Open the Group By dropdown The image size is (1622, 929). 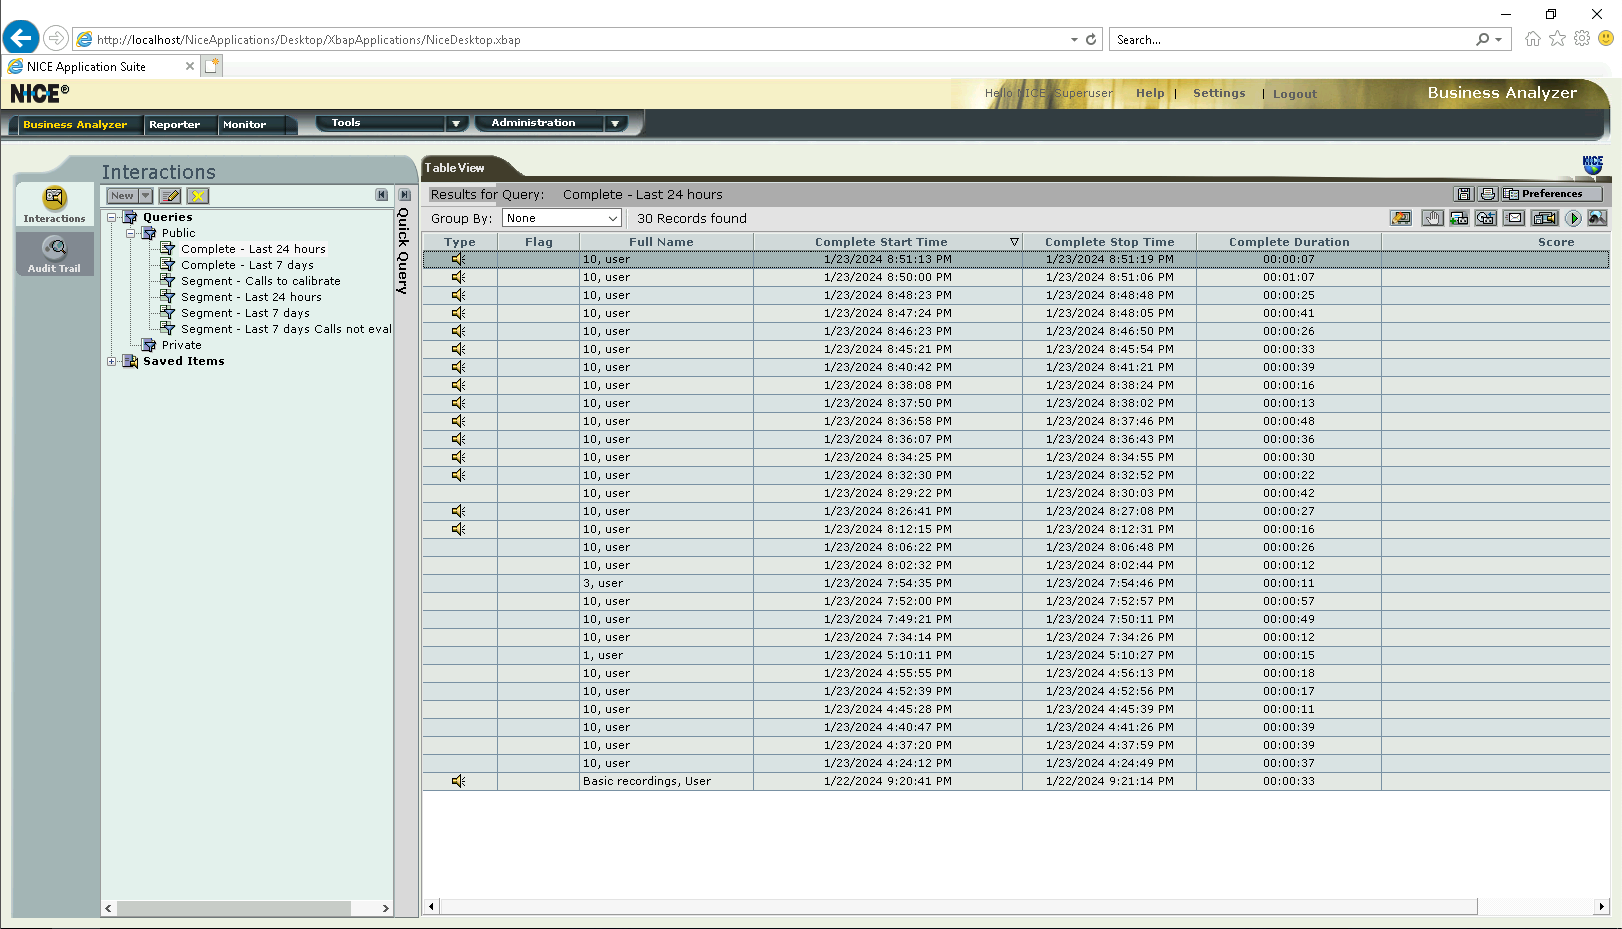tap(561, 218)
